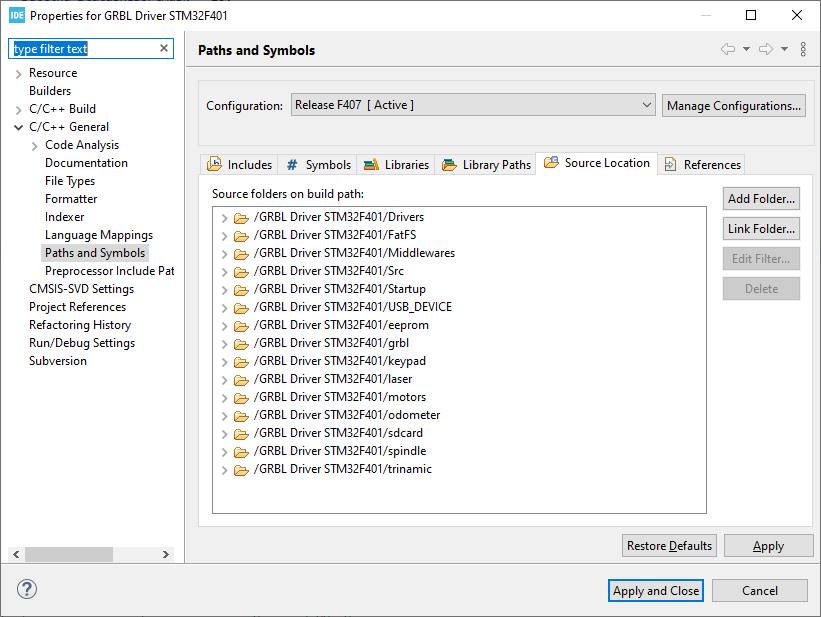The height and width of the screenshot is (617, 821).
Task: Open the help question mark icon
Action: [x=27, y=589]
